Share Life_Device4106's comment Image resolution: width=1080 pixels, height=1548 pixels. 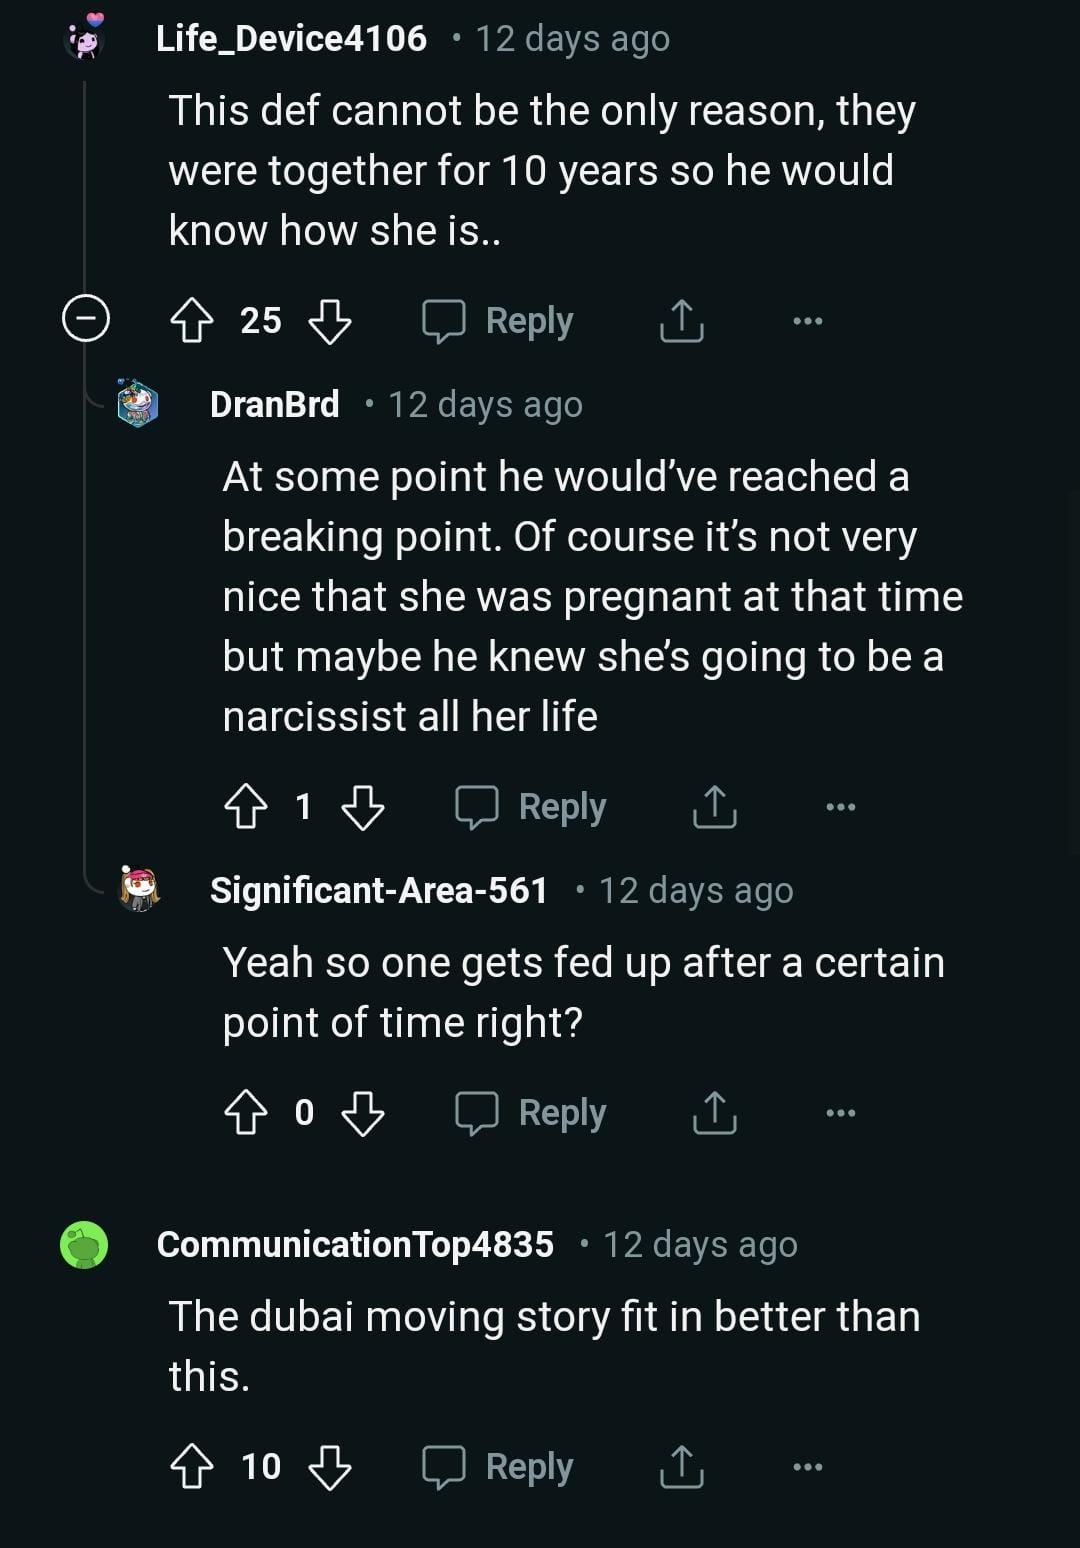point(682,321)
